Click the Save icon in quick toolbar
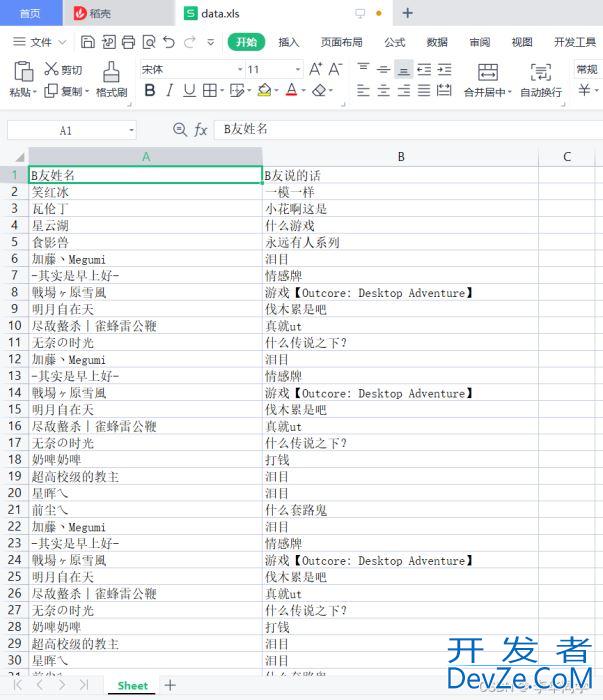Viewport: 603px width, 700px height. [x=87, y=42]
